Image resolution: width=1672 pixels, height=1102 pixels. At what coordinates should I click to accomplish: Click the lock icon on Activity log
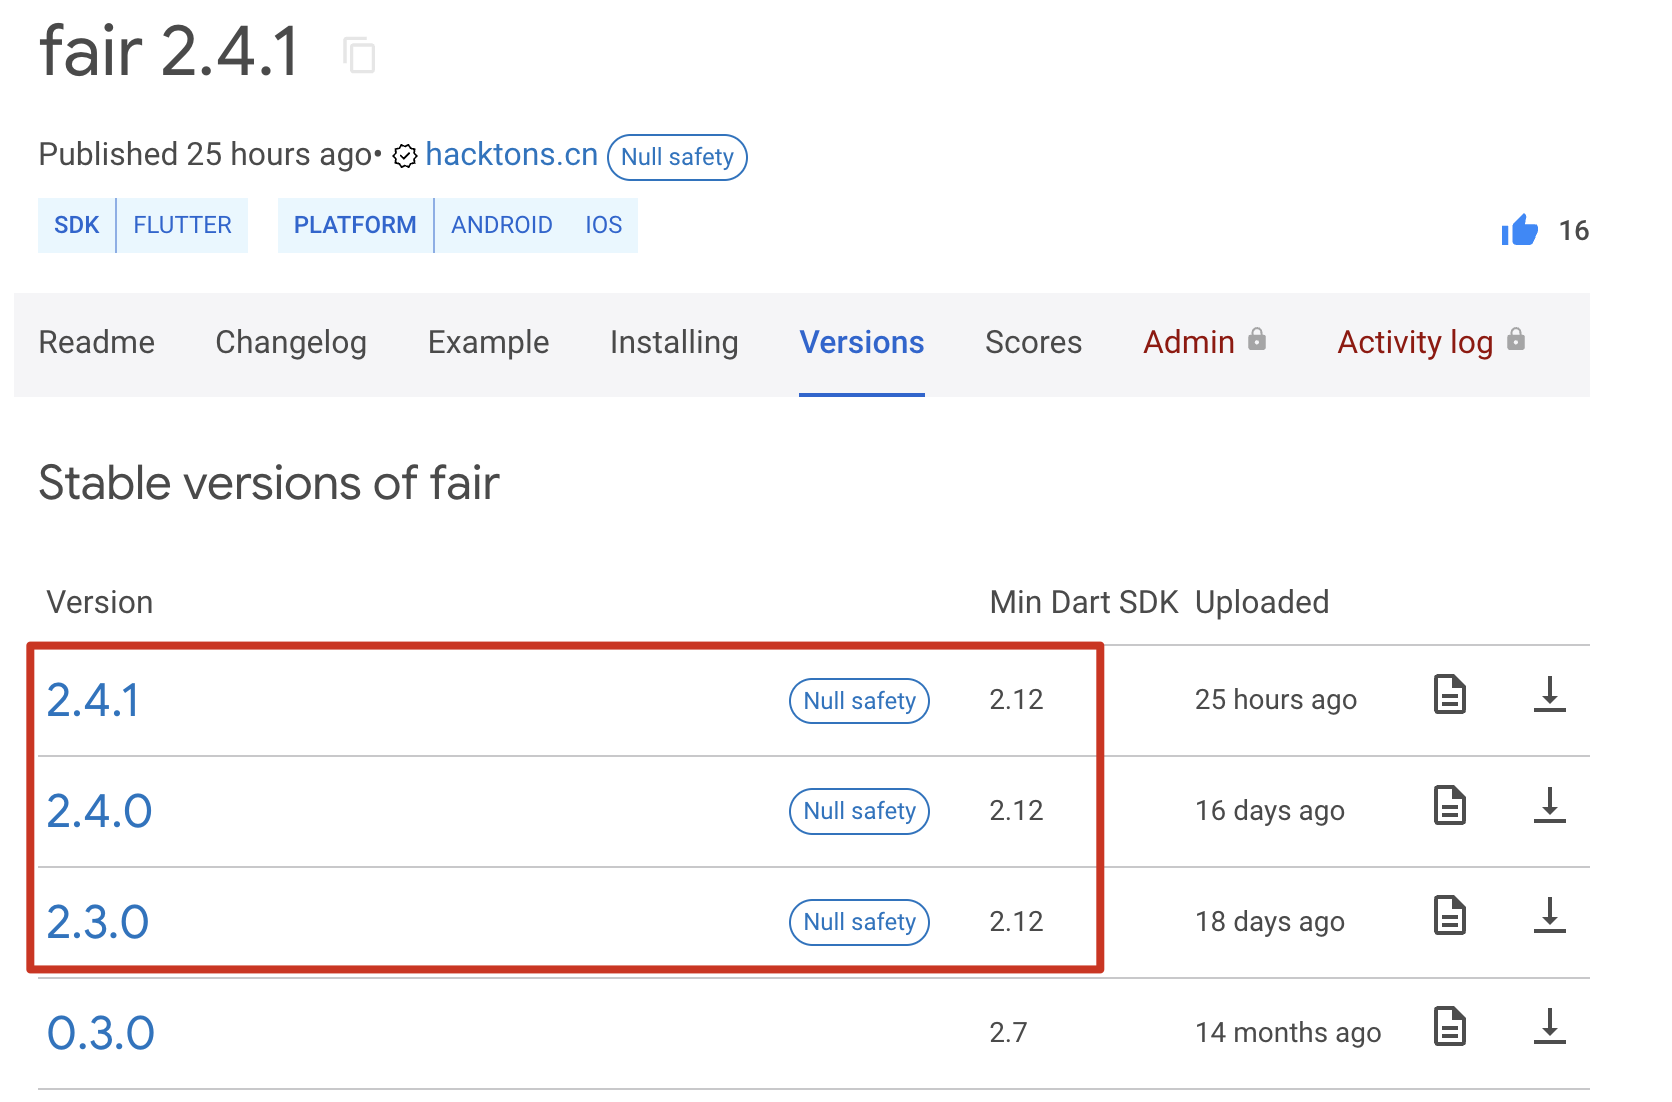tap(1517, 340)
